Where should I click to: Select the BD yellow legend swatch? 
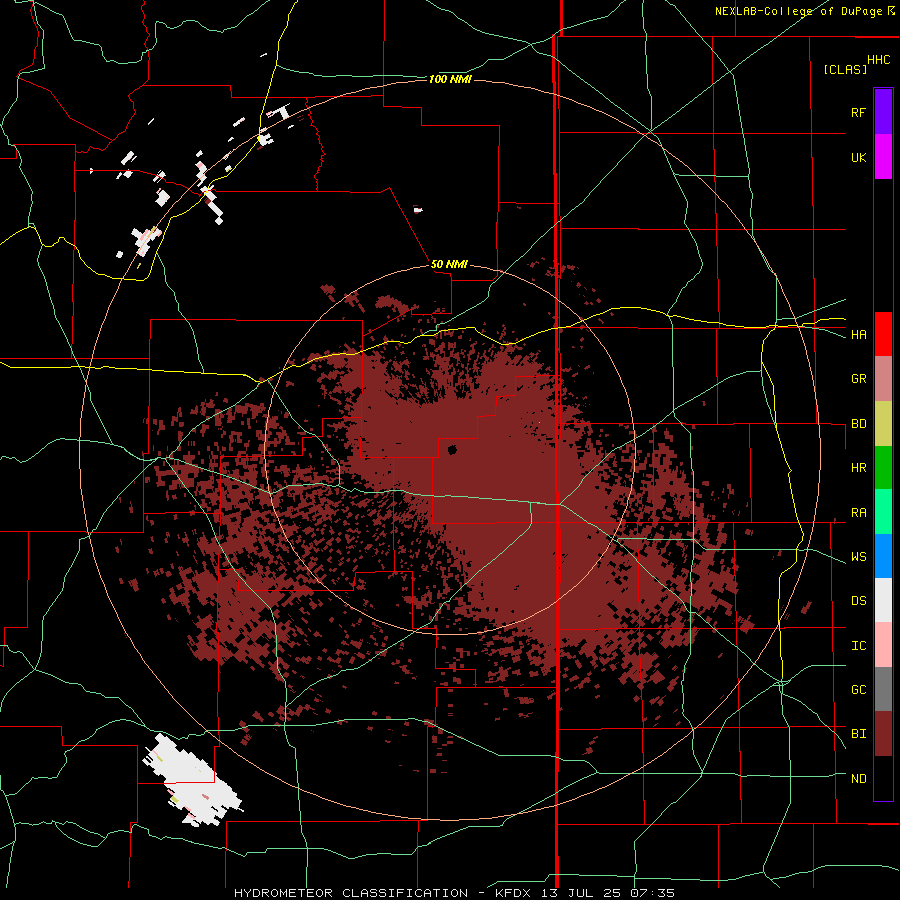[x=883, y=424]
